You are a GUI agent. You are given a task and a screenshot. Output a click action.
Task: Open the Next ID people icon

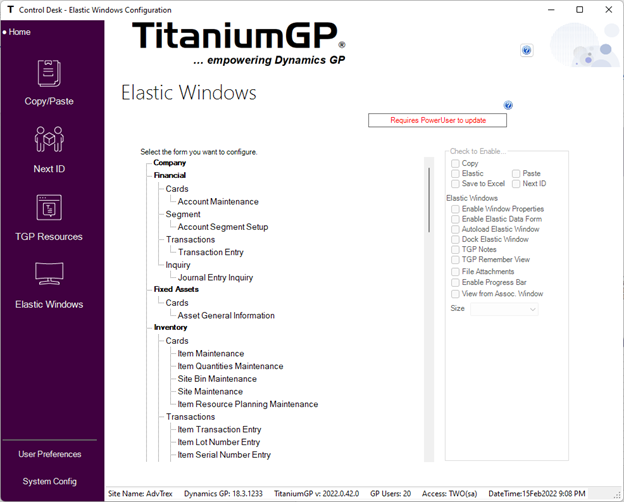tap(49, 139)
